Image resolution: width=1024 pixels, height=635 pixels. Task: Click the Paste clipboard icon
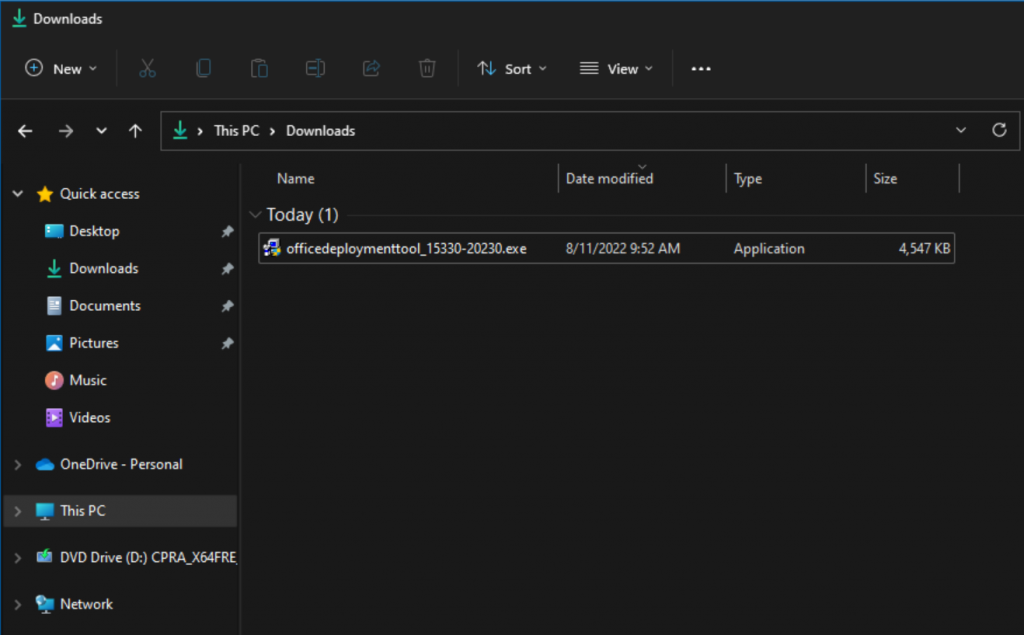click(259, 69)
